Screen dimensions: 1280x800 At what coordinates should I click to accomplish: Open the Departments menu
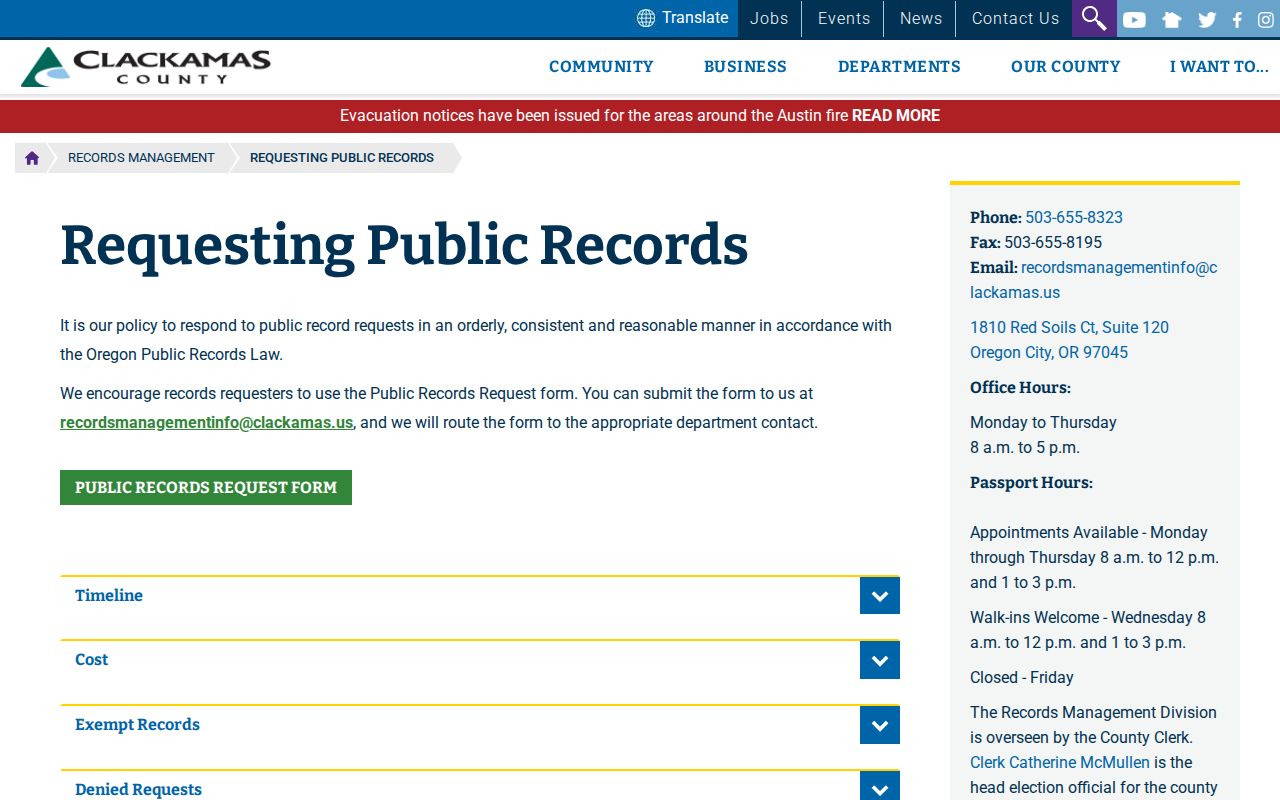(899, 67)
